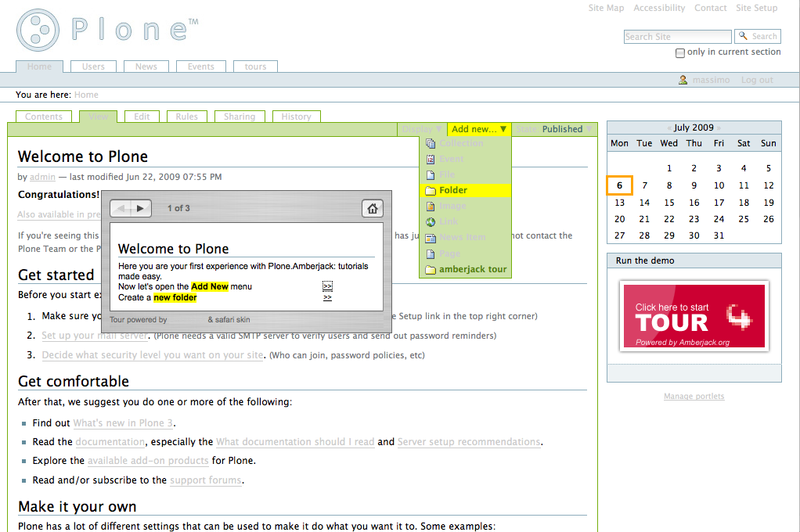Click the Click here to start TOUR banner
800x532 pixels.
point(694,316)
